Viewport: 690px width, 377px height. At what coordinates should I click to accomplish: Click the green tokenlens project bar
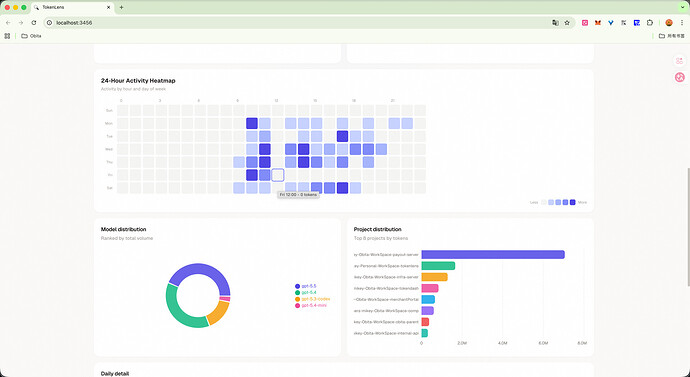(x=438, y=266)
